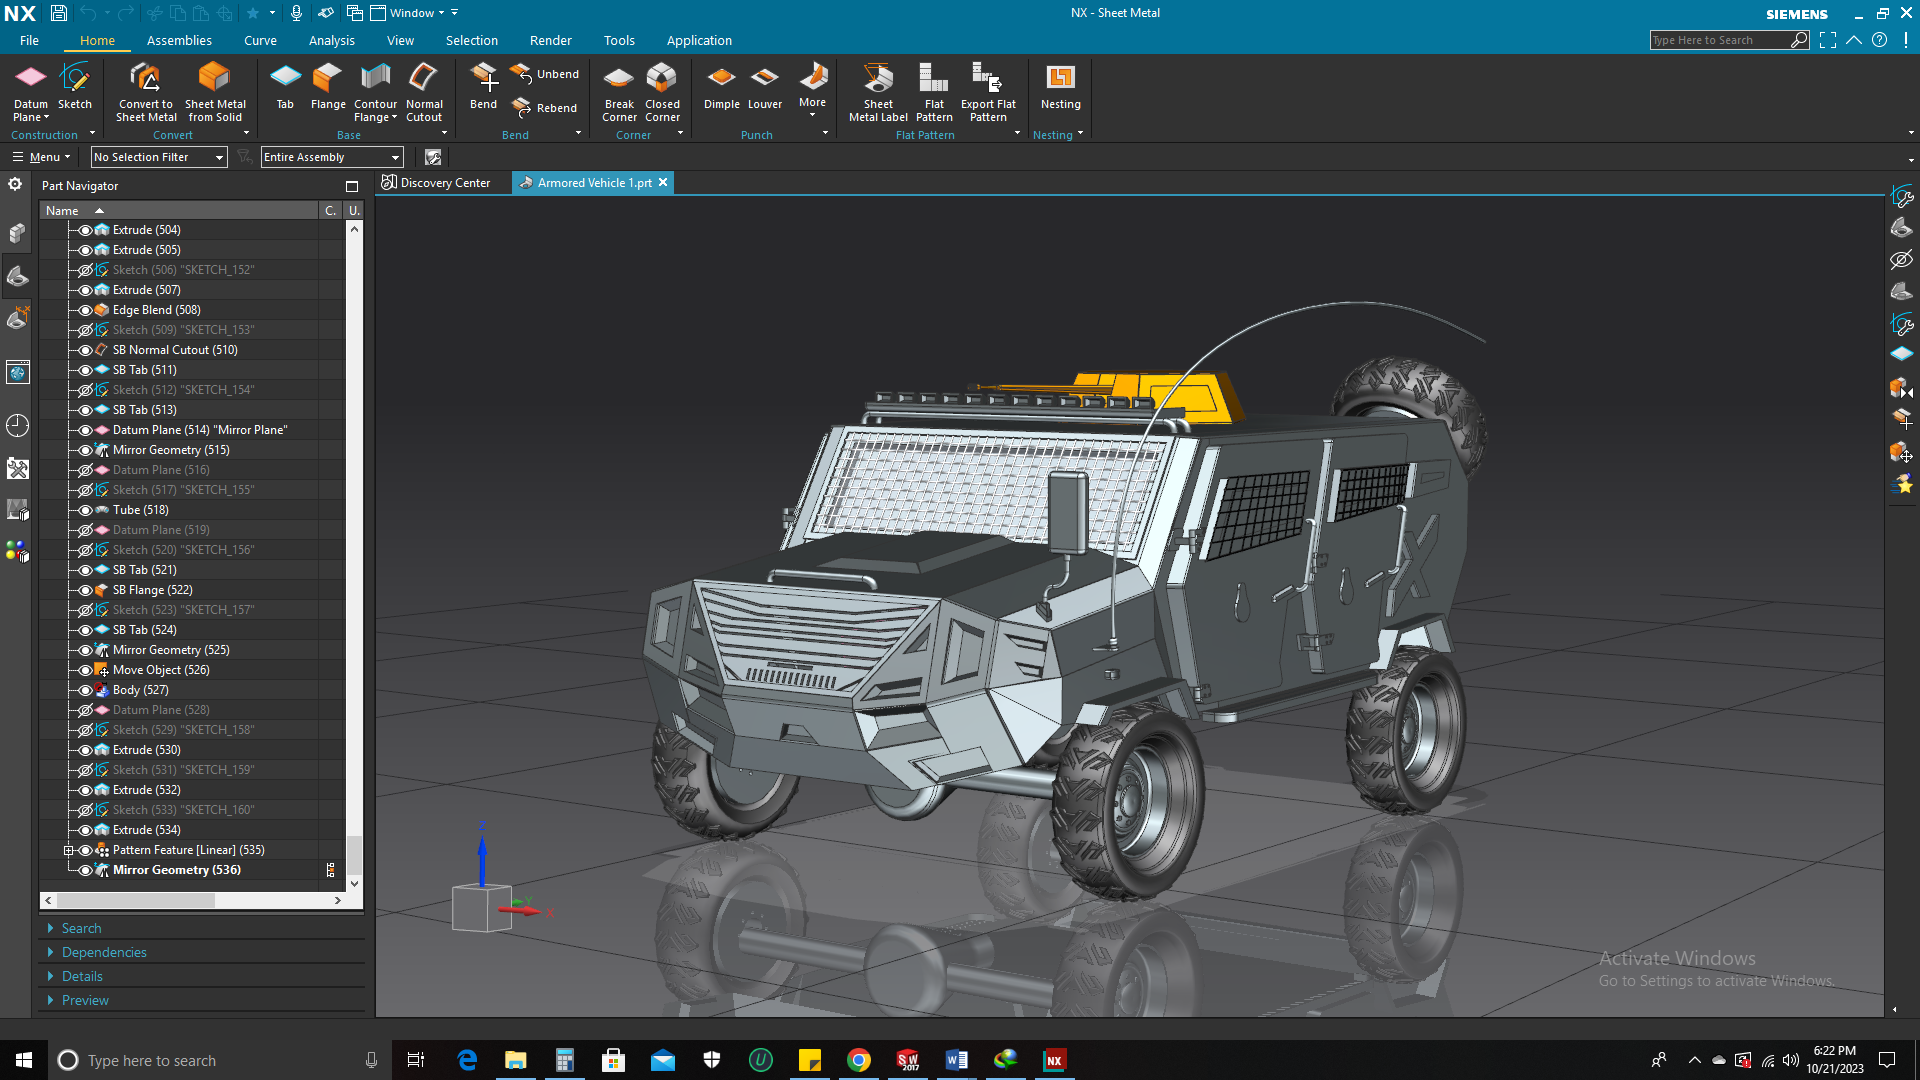Expand the Dependencies section
Image resolution: width=1920 pixels, height=1080 pixels.
tap(104, 952)
